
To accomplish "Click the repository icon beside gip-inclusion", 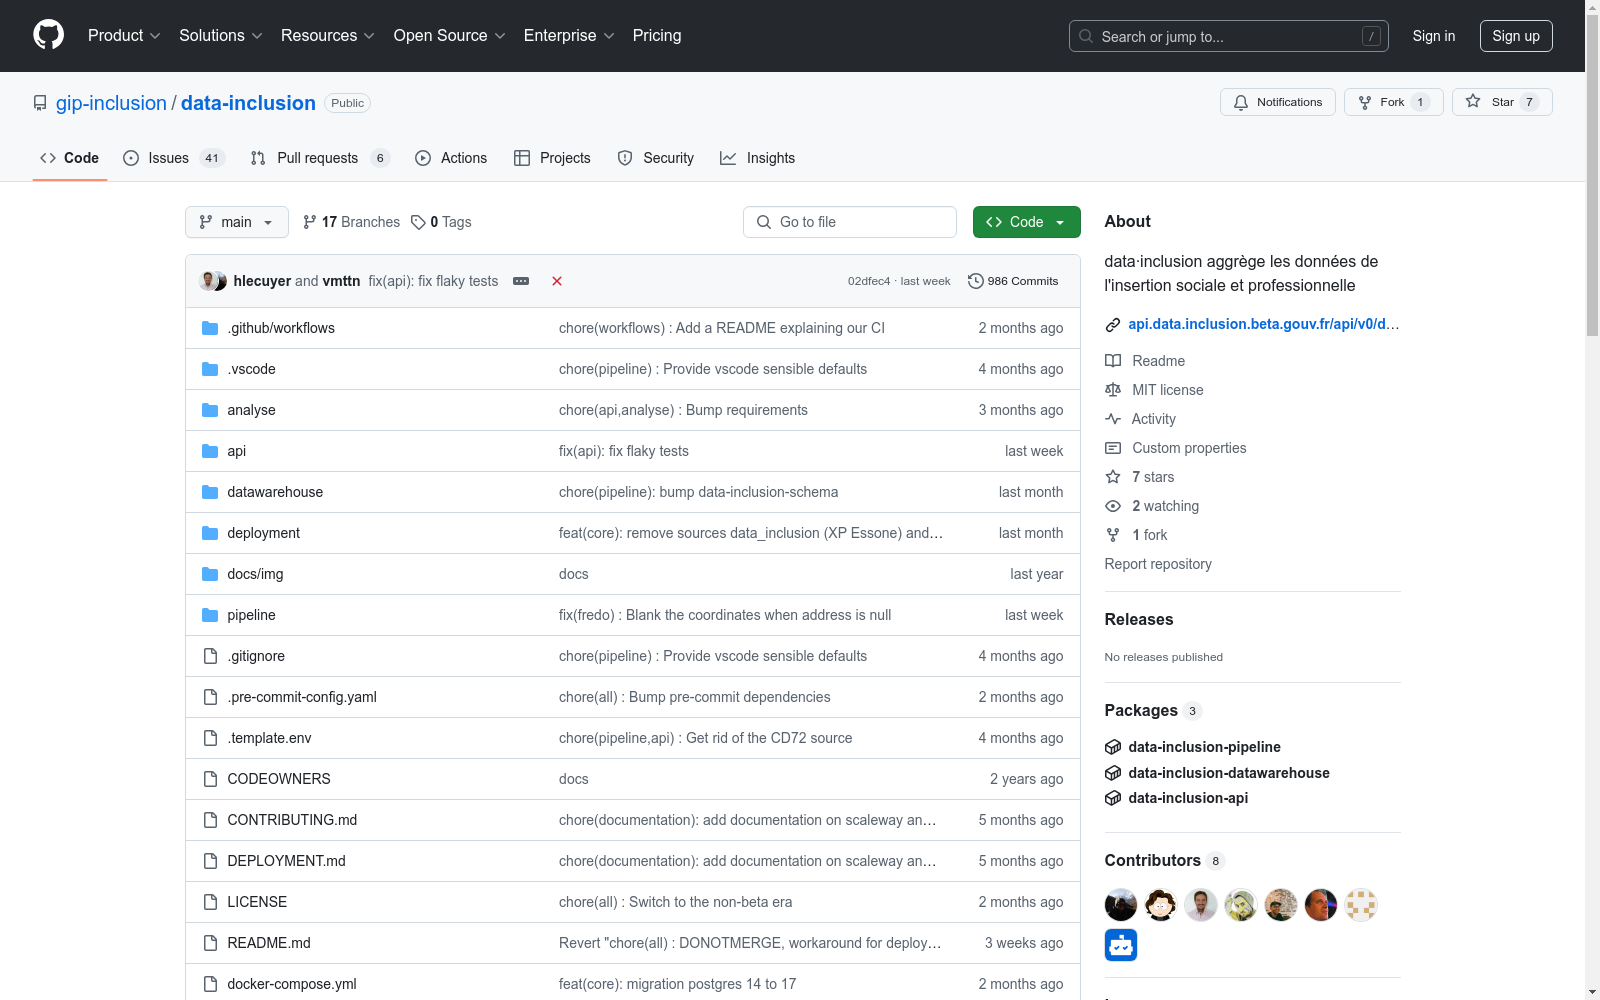I will [x=40, y=103].
